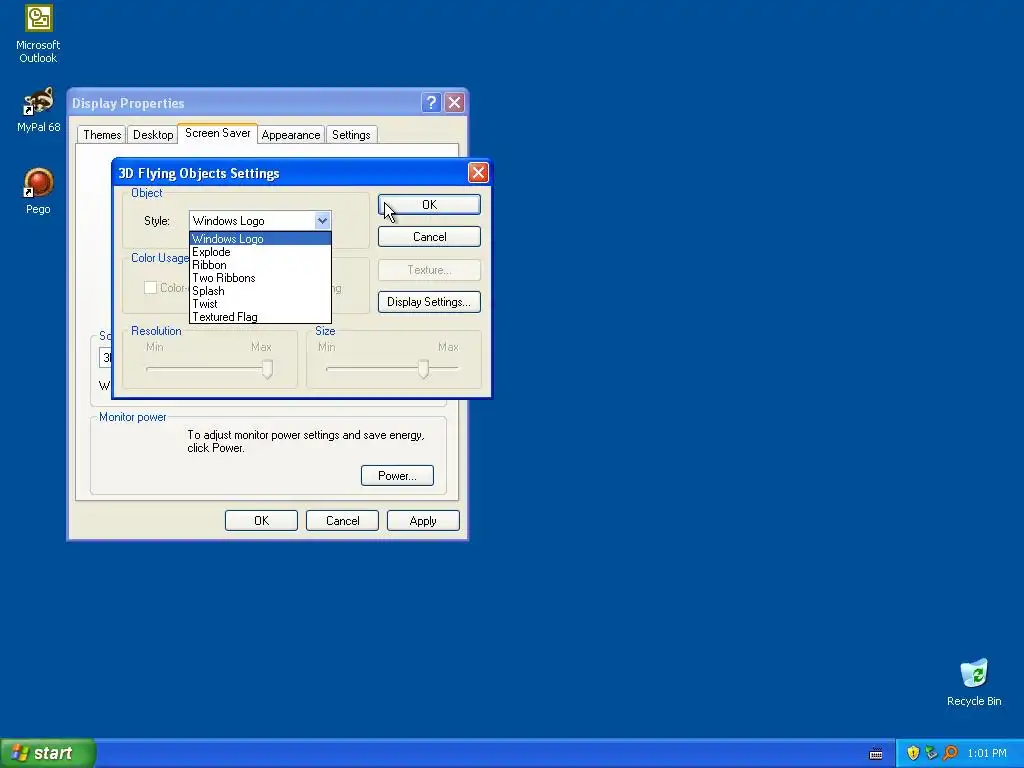Viewport: 1024px width, 768px height.
Task: Choose Twist in the style list
Action: (x=261, y=304)
